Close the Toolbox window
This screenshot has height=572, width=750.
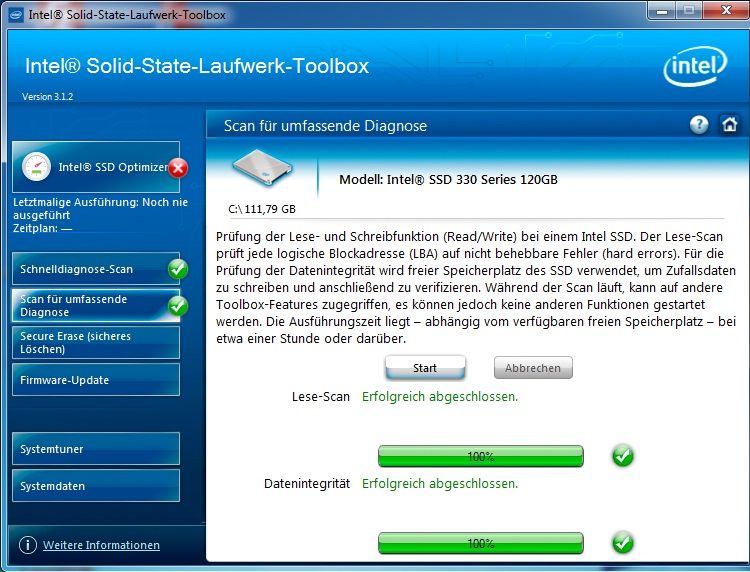[726, 11]
